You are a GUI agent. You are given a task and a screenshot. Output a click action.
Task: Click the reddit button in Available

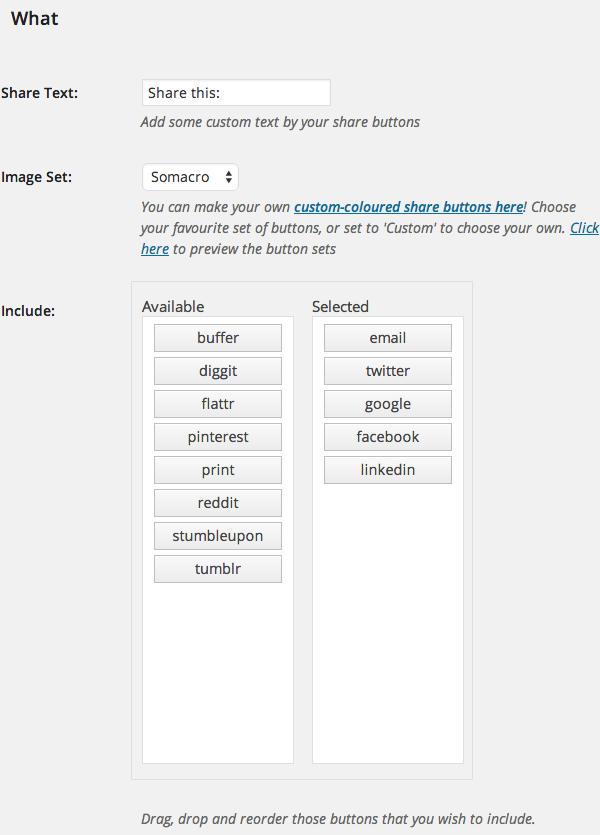point(218,503)
